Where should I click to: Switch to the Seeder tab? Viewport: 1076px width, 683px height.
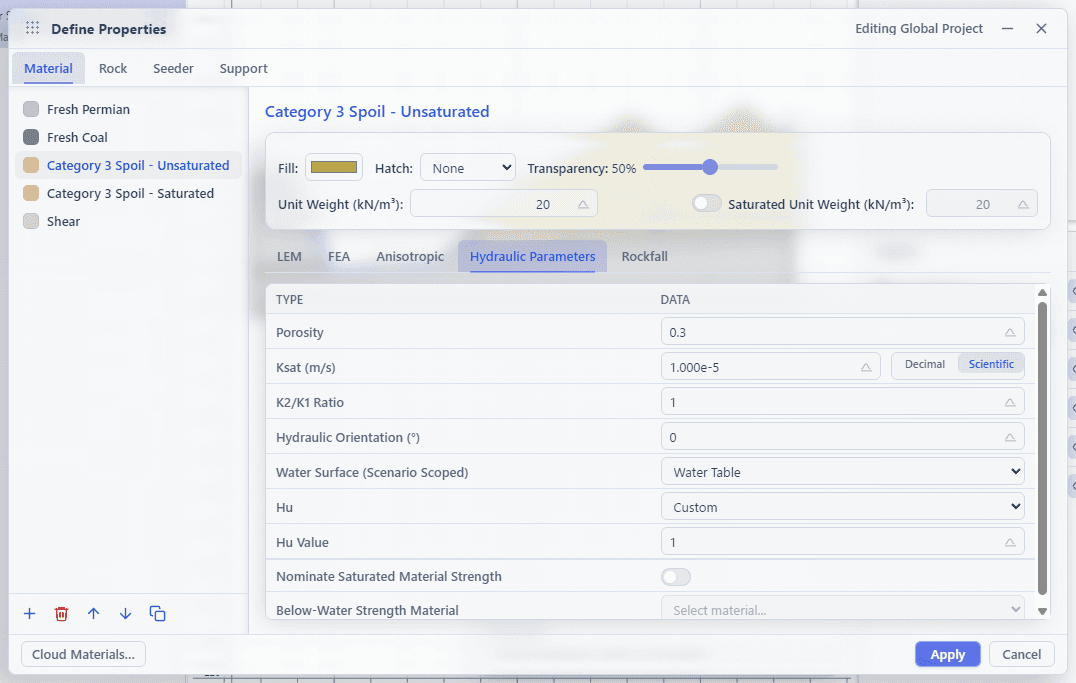click(x=173, y=69)
